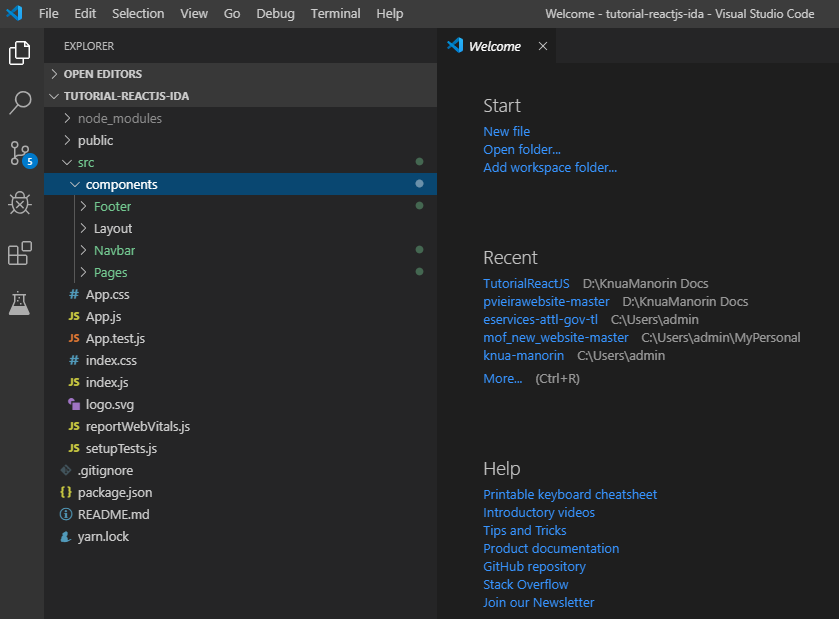Viewport: 839px width, 619px height.
Task: Collapse the TUTORIAL-REACTJS-IDA section
Action: point(240,96)
